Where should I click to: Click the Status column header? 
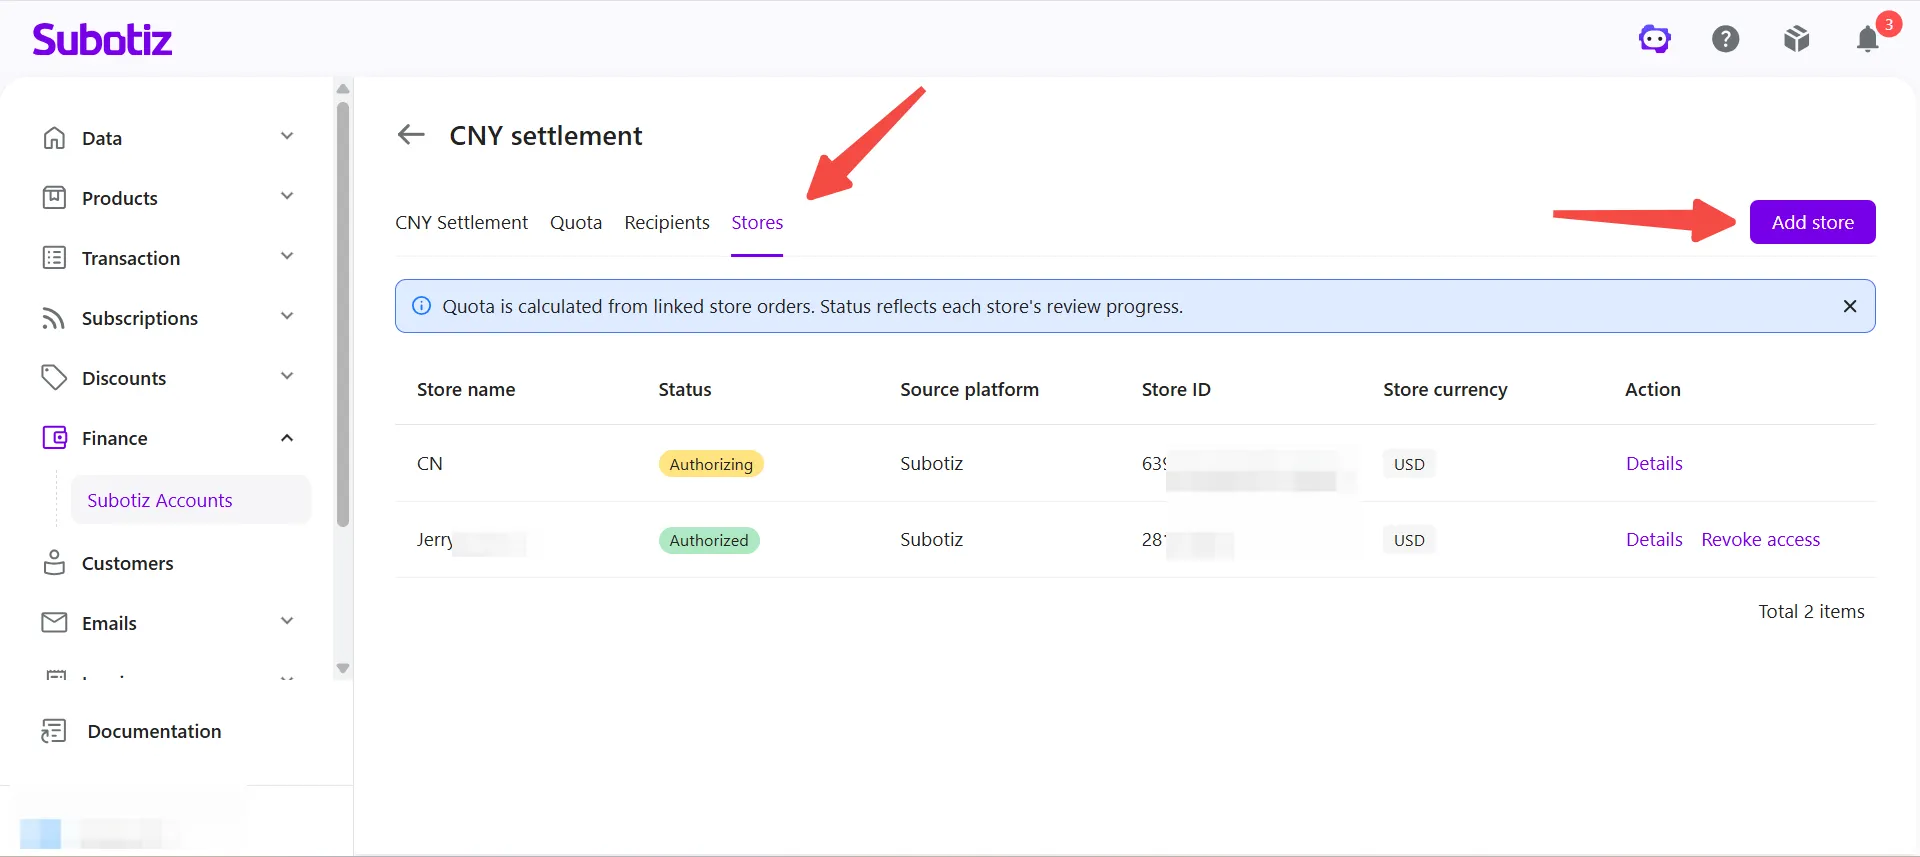685,389
